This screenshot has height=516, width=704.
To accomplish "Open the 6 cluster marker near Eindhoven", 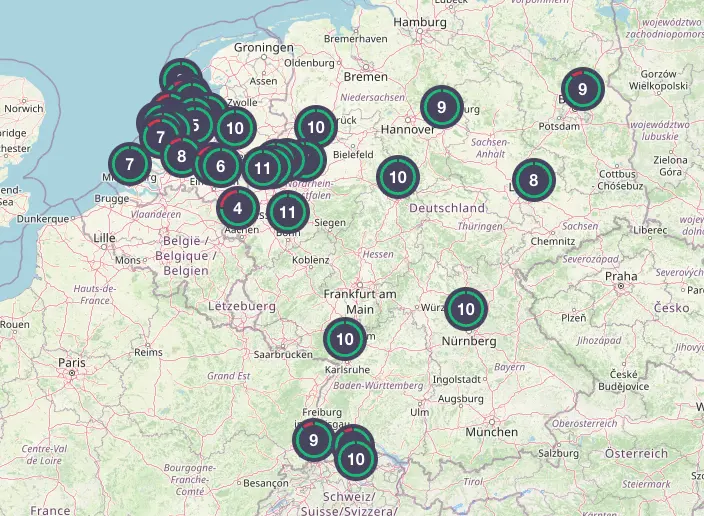I will (220, 167).
